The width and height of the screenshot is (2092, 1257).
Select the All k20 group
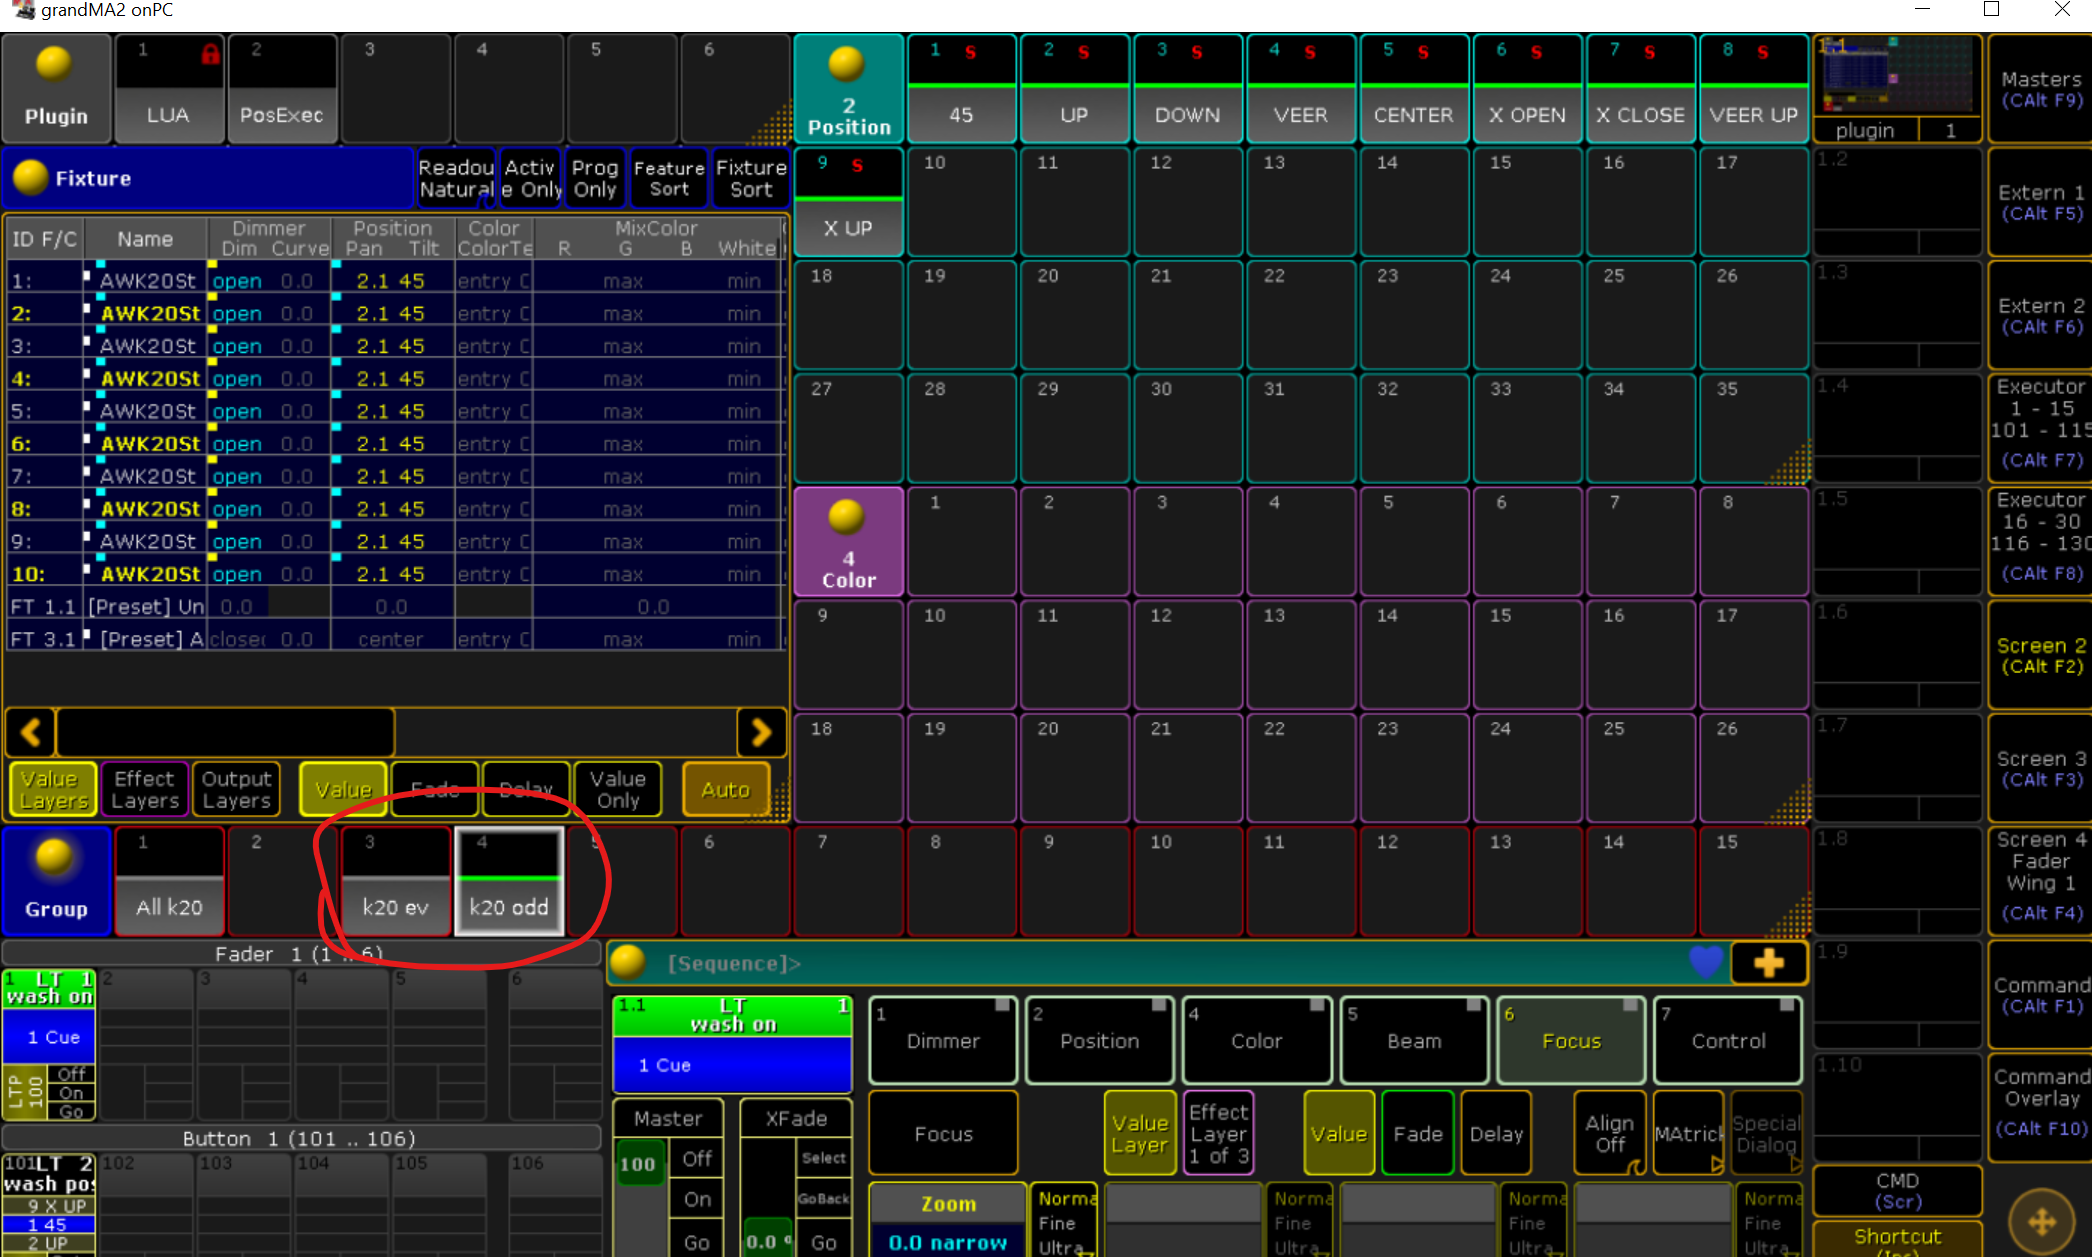click(169, 882)
